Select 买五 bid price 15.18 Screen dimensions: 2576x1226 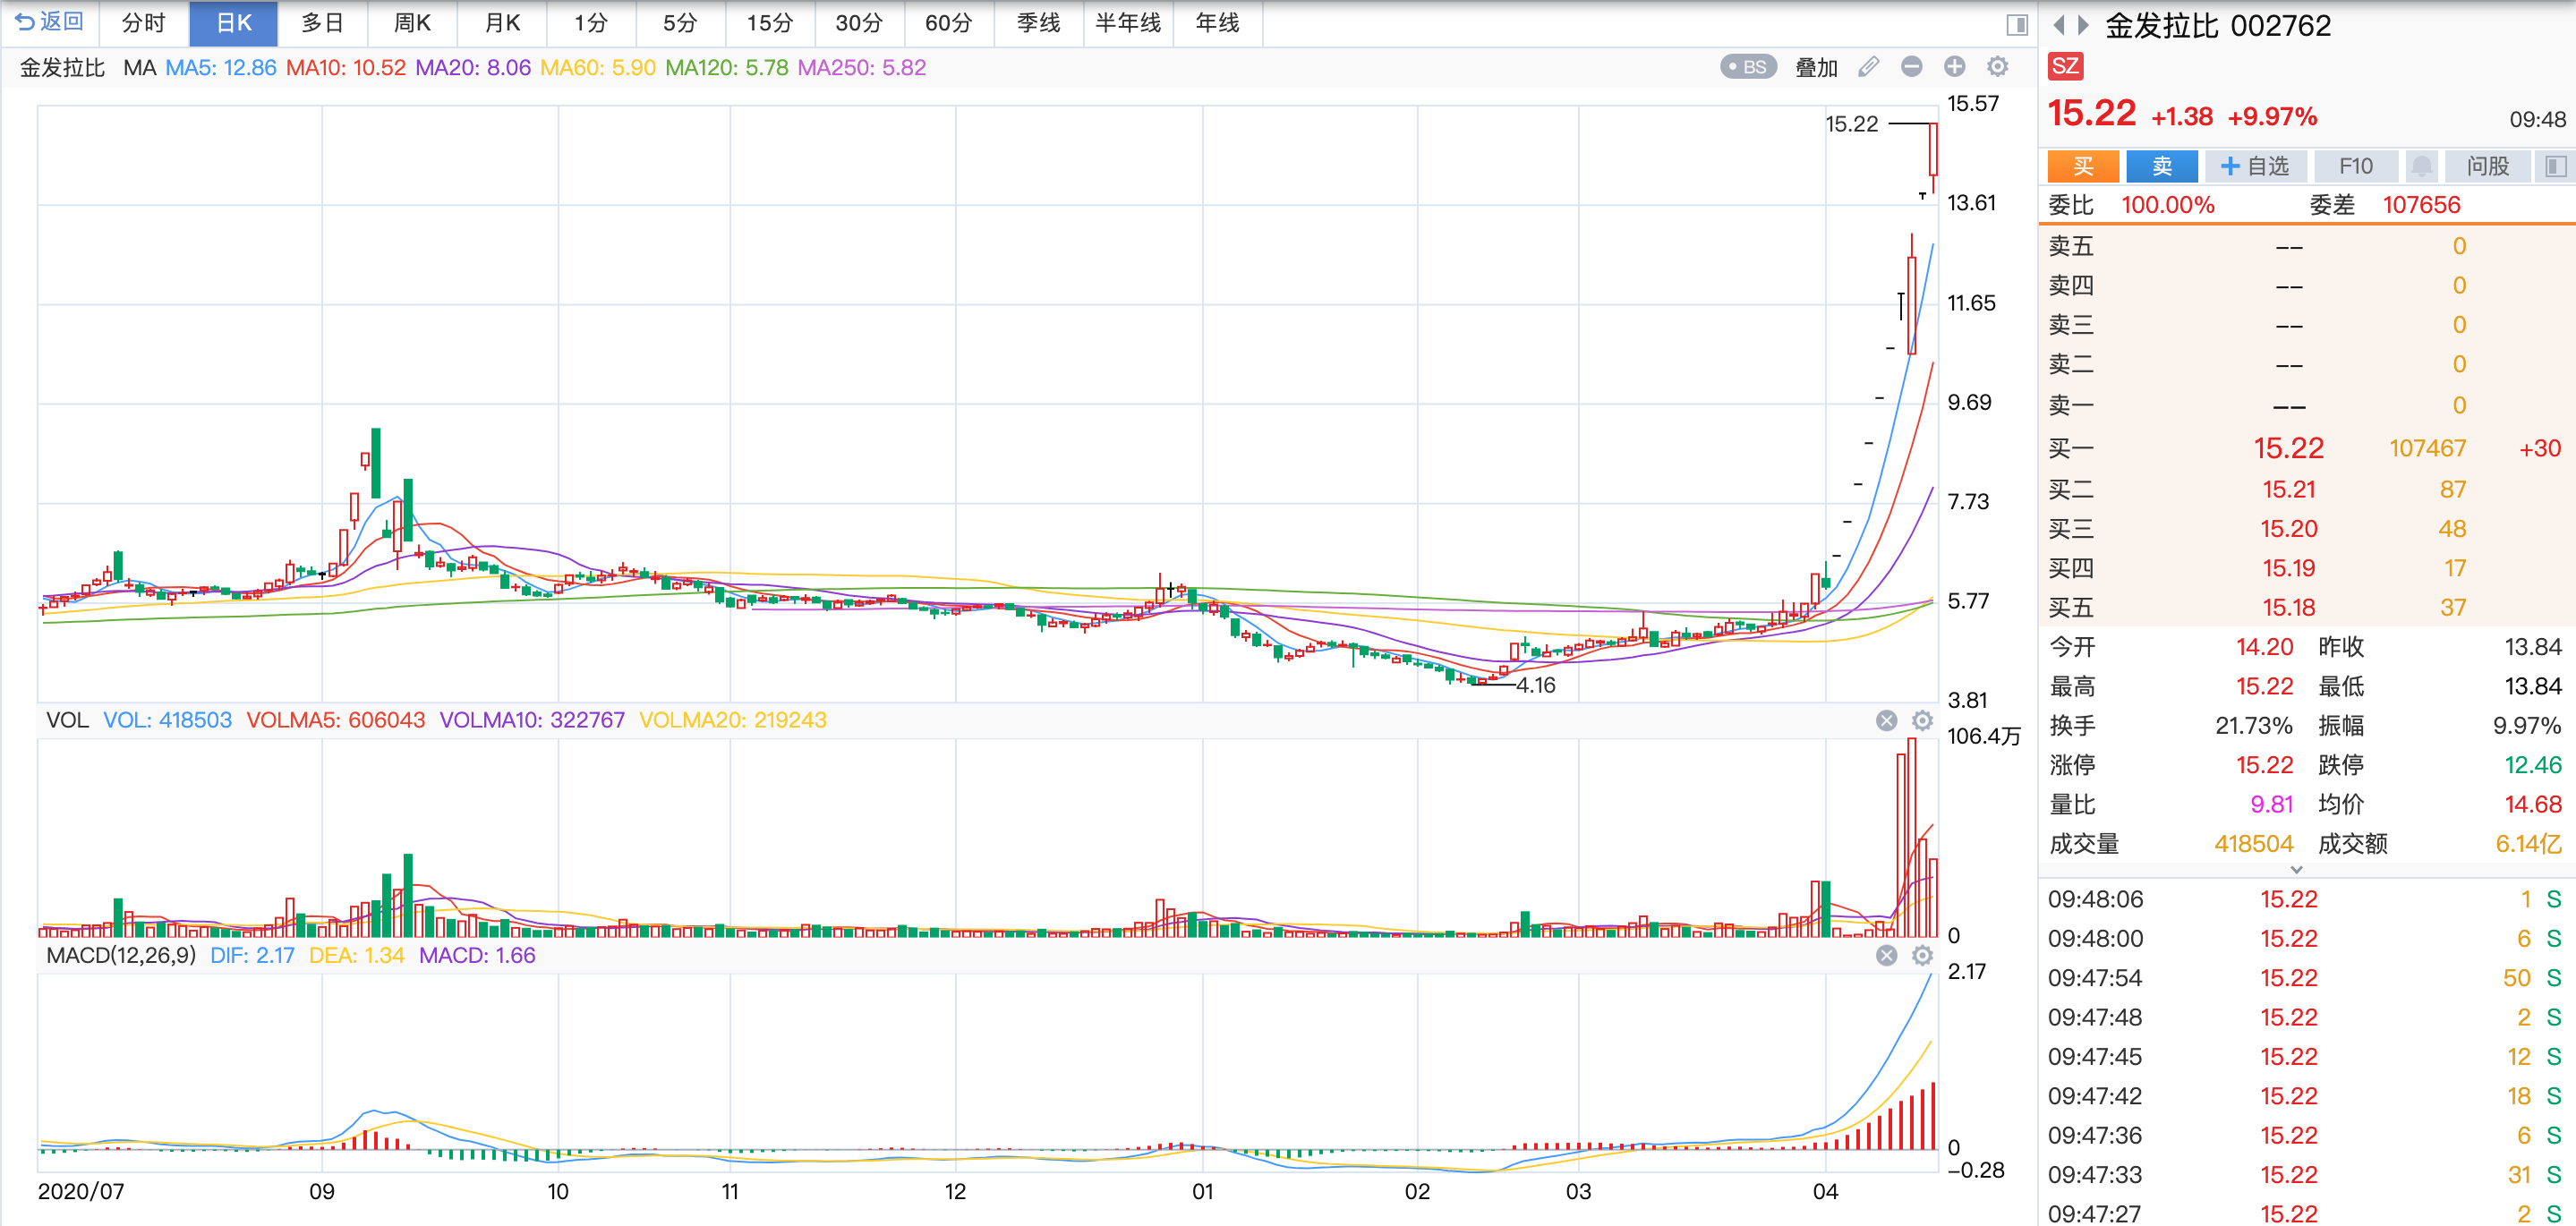coord(2289,608)
